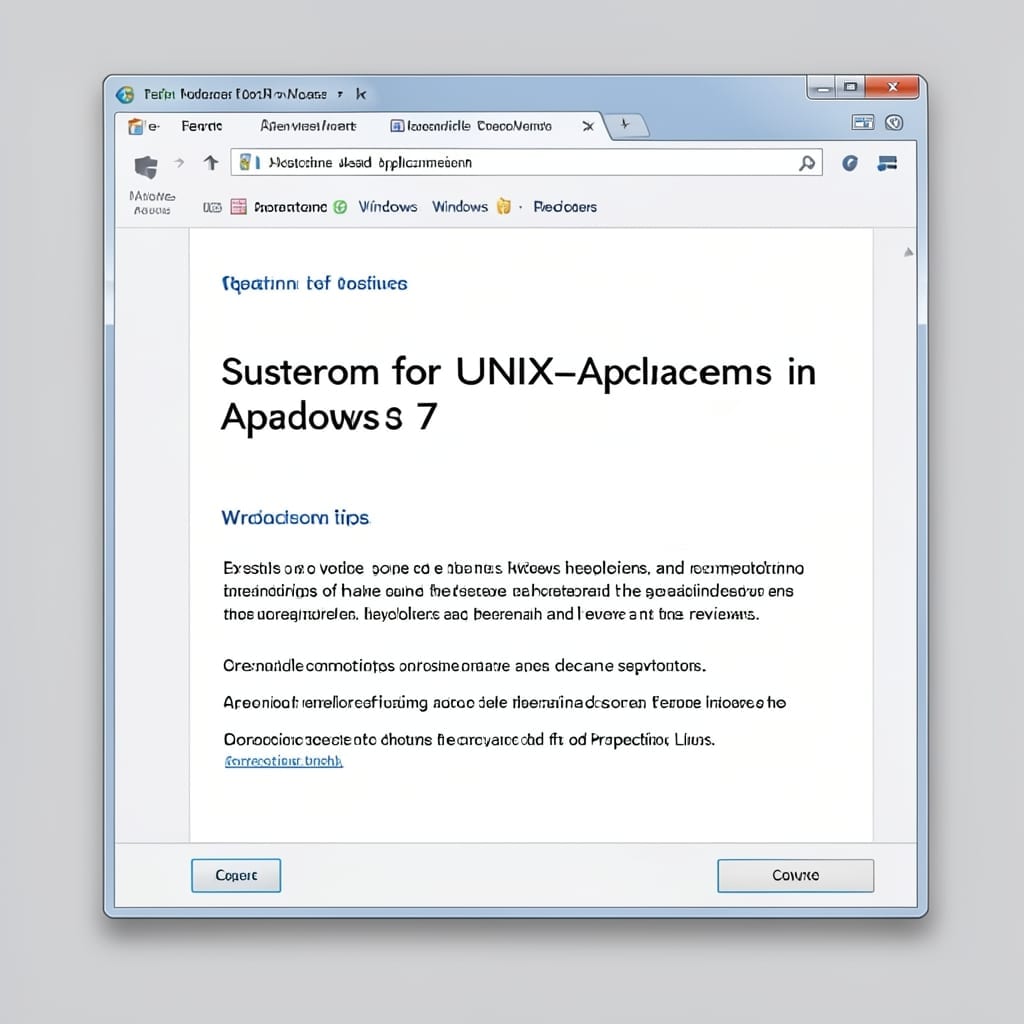Switch to the 'Afien viest/ioart' tab

[x=308, y=125]
